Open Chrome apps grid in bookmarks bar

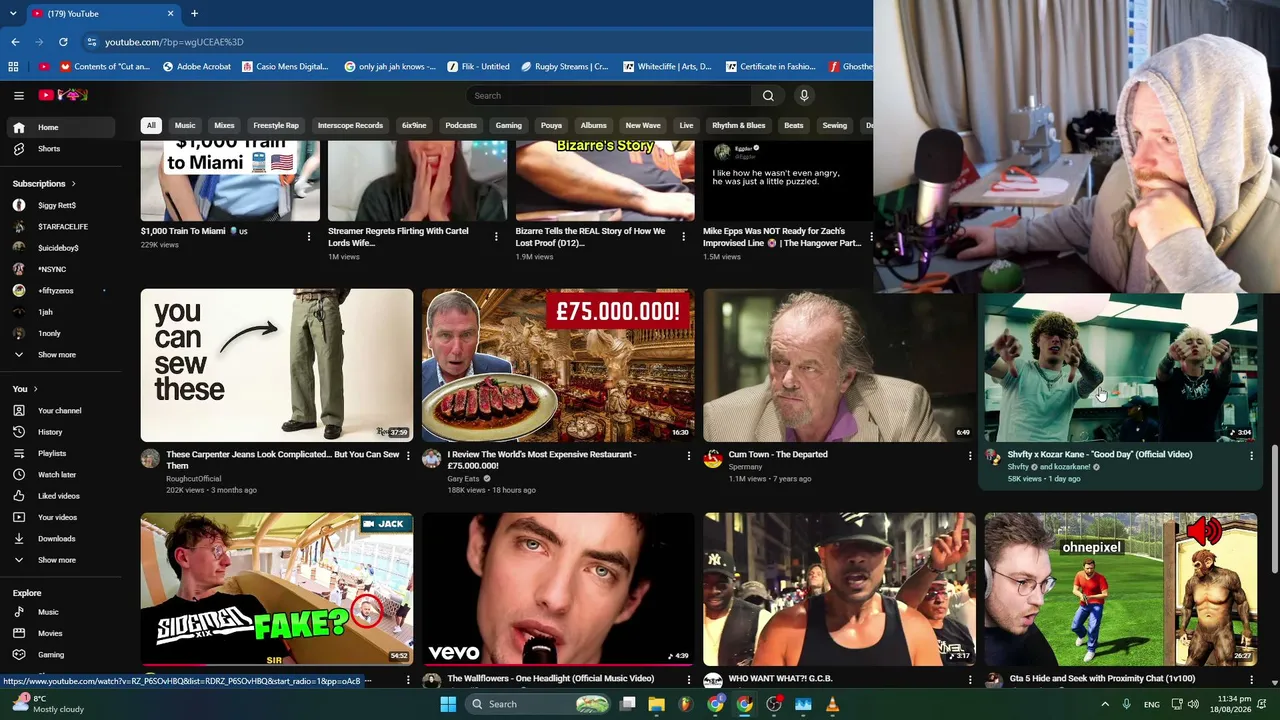pos(13,67)
